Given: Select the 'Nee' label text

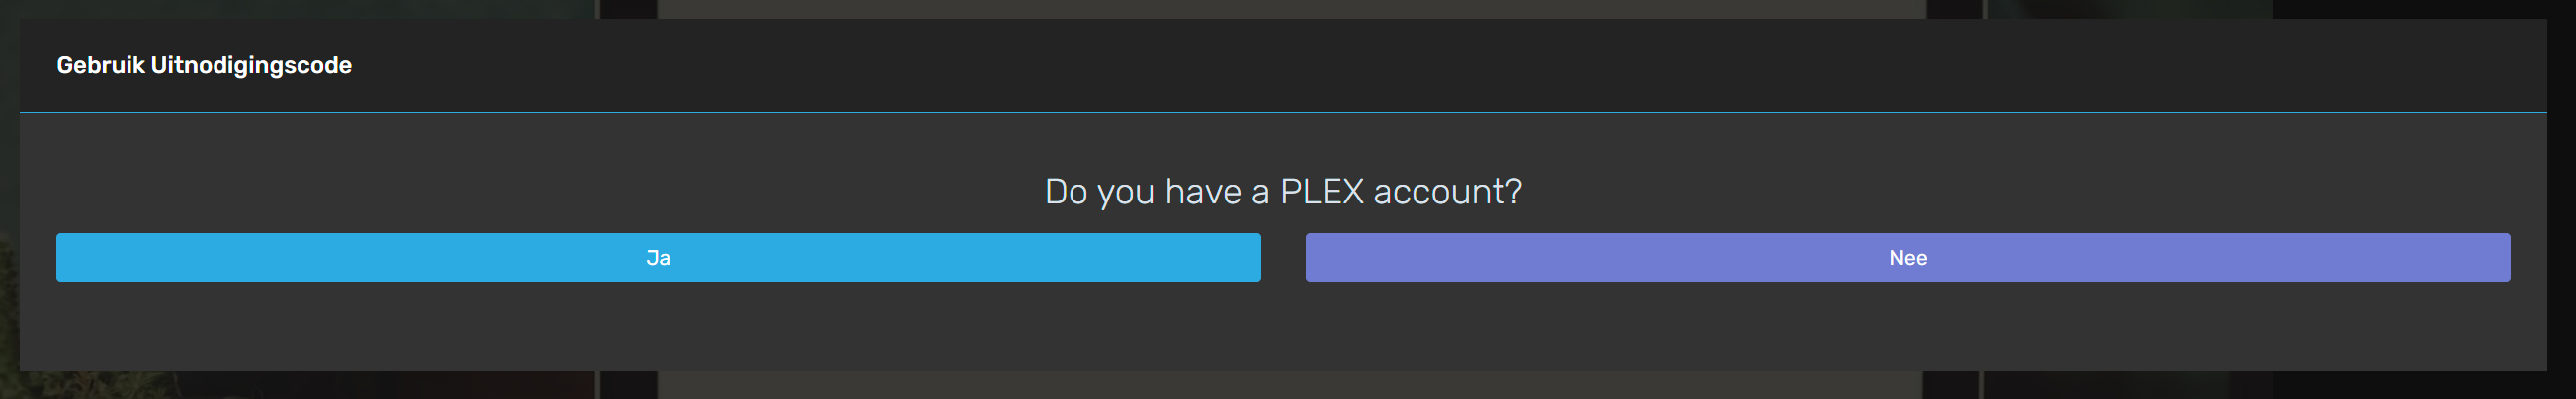Looking at the screenshot, I should pos(1907,258).
